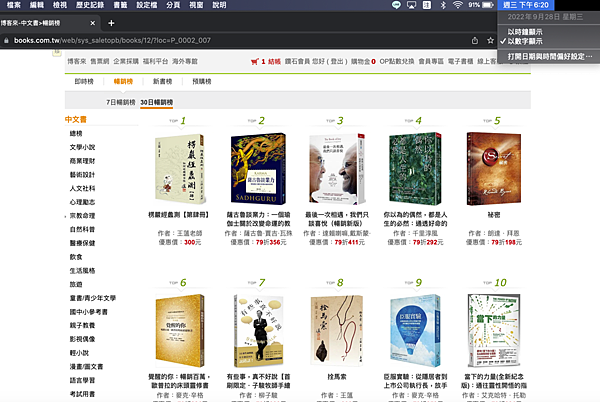This screenshot has height=402, width=600.
Task: Switch to the 即時榜 tab
Action: [84, 81]
